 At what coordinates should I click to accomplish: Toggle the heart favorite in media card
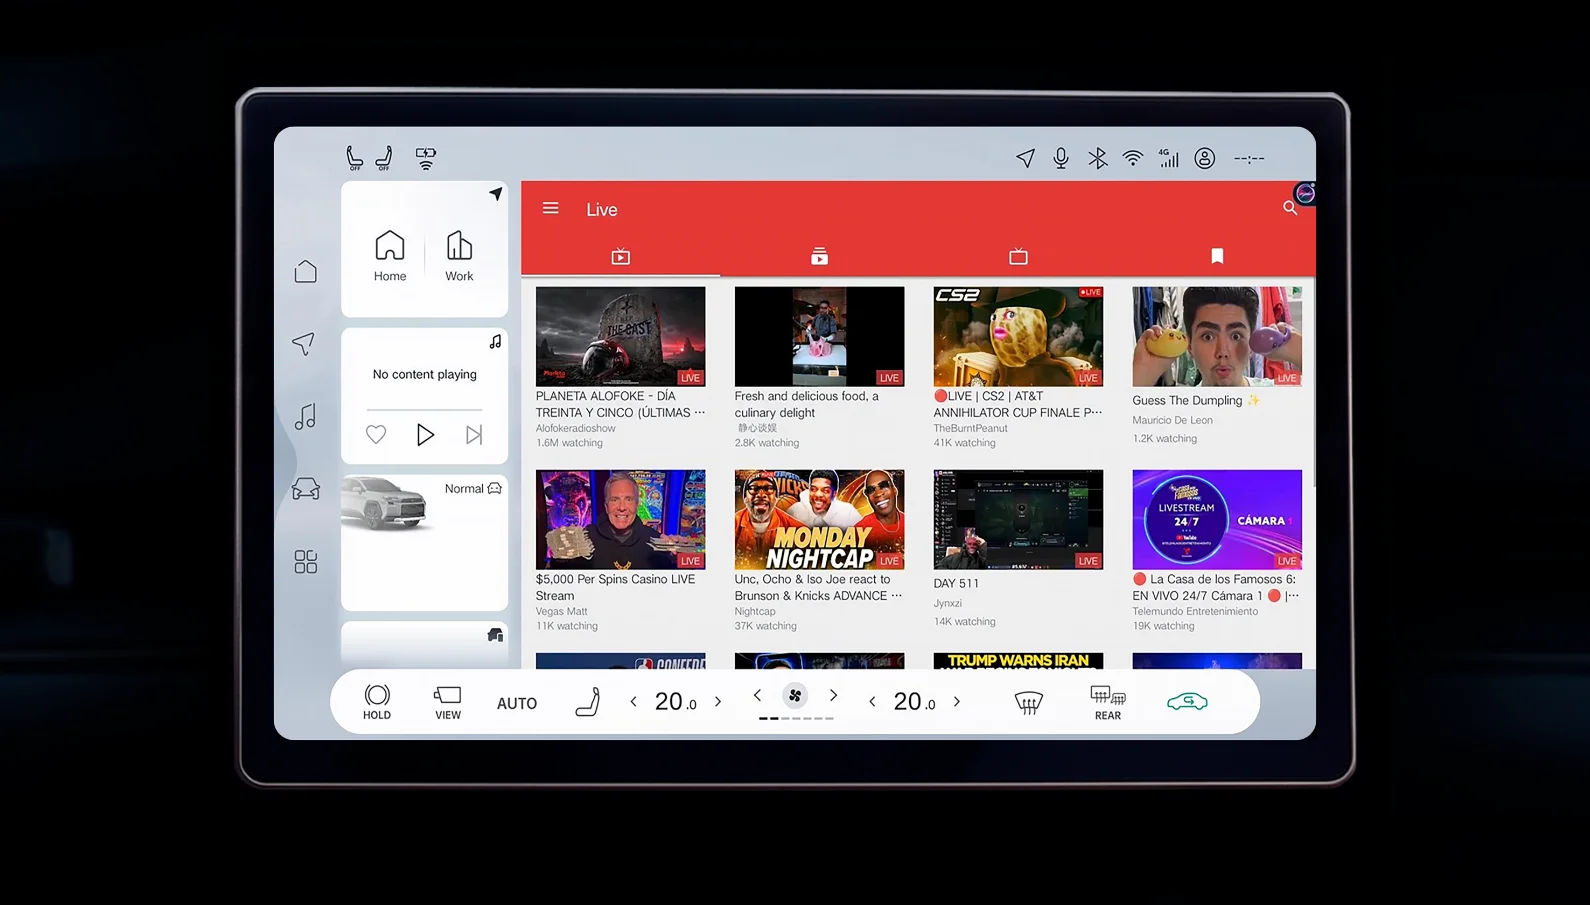click(376, 435)
